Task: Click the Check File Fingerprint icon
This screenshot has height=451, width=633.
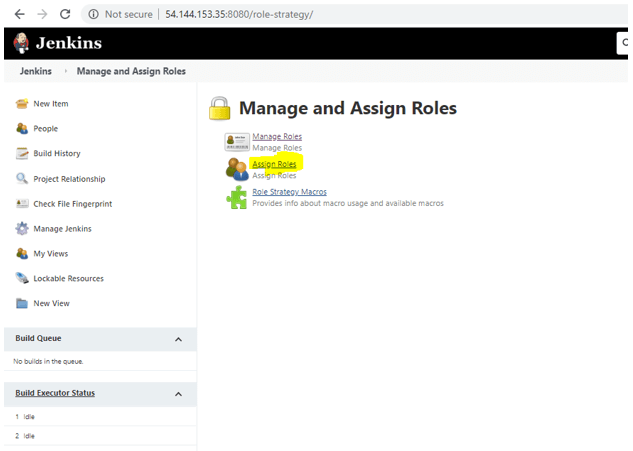Action: coord(22,204)
